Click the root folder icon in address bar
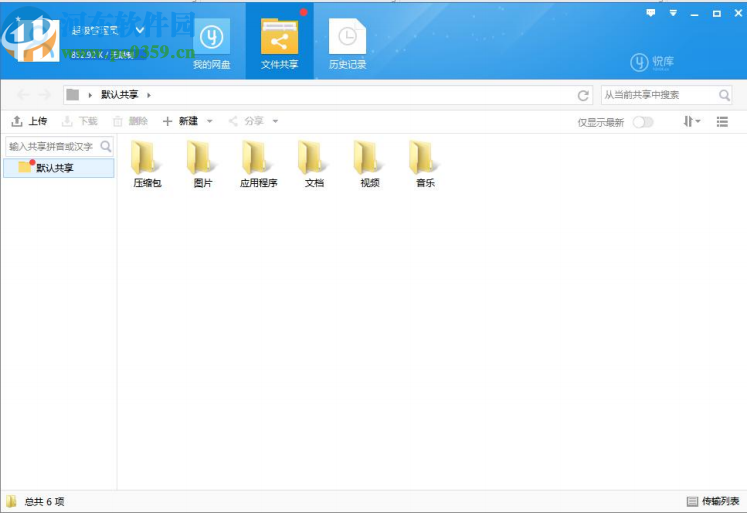Screen dimensions: 751x513 (73, 95)
